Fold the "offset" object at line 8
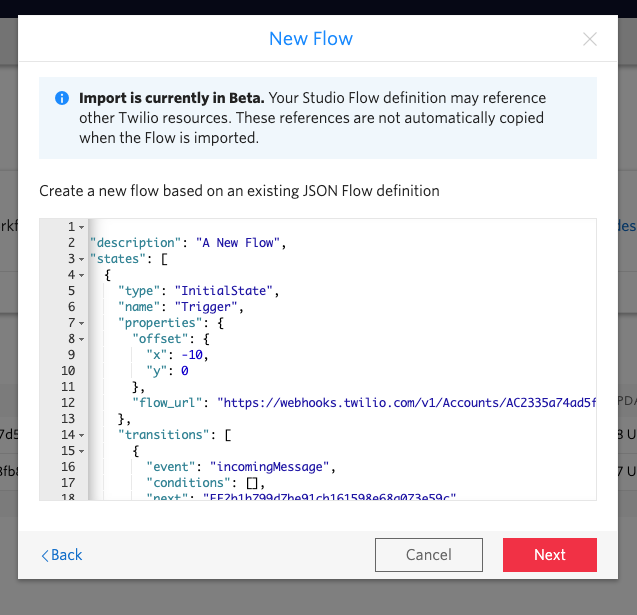The height and width of the screenshot is (615, 637). point(81,339)
